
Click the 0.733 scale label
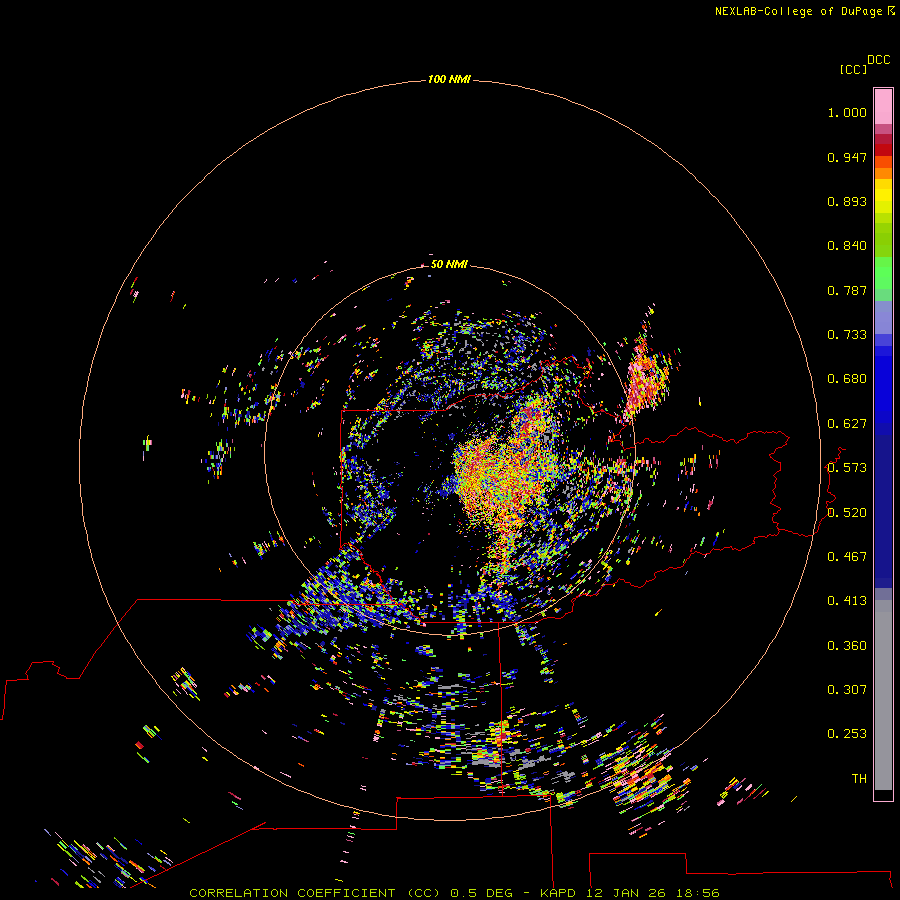coord(847,335)
